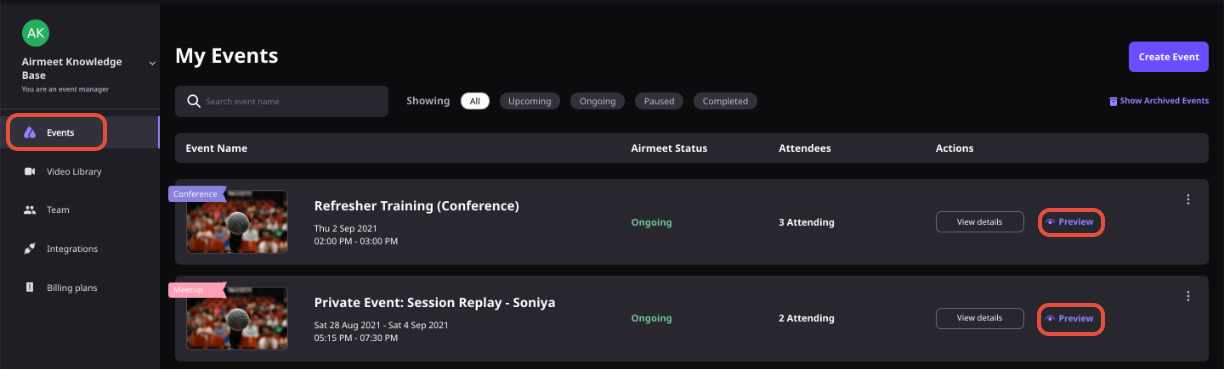
Task: Filter events by Upcoming
Action: tap(529, 101)
